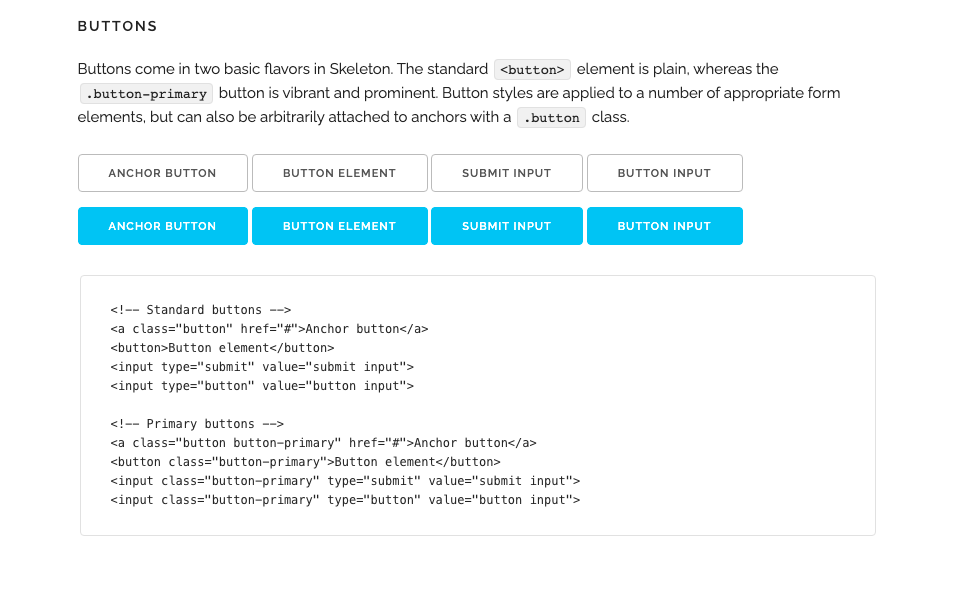Click code line input type="submit" without class
The width and height of the screenshot is (960, 612).
click(262, 367)
